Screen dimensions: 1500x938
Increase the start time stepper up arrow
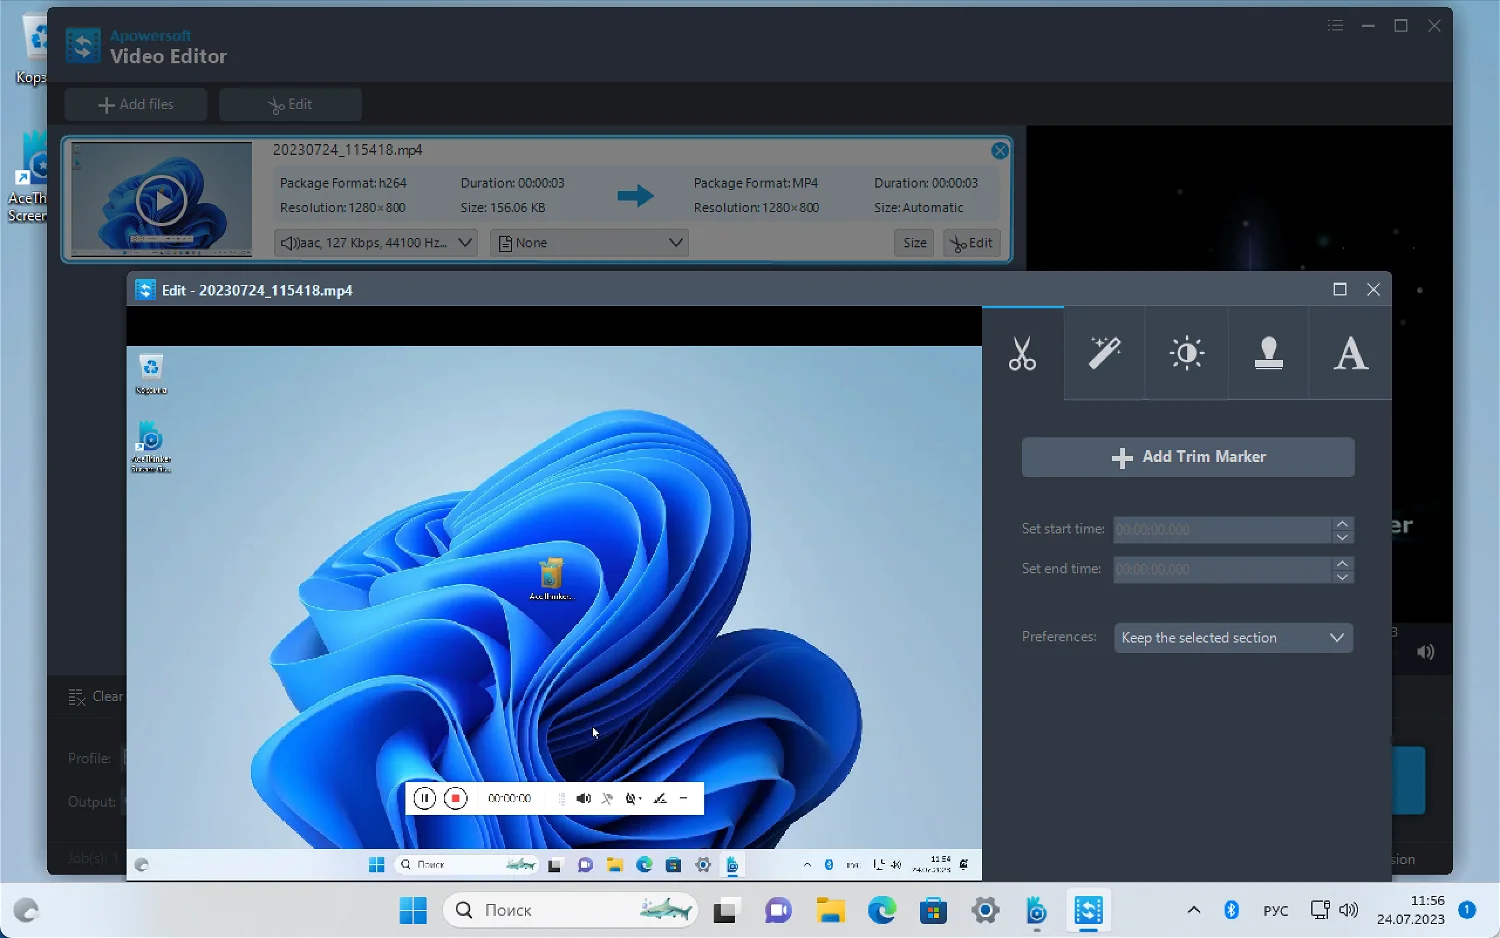click(x=1343, y=523)
